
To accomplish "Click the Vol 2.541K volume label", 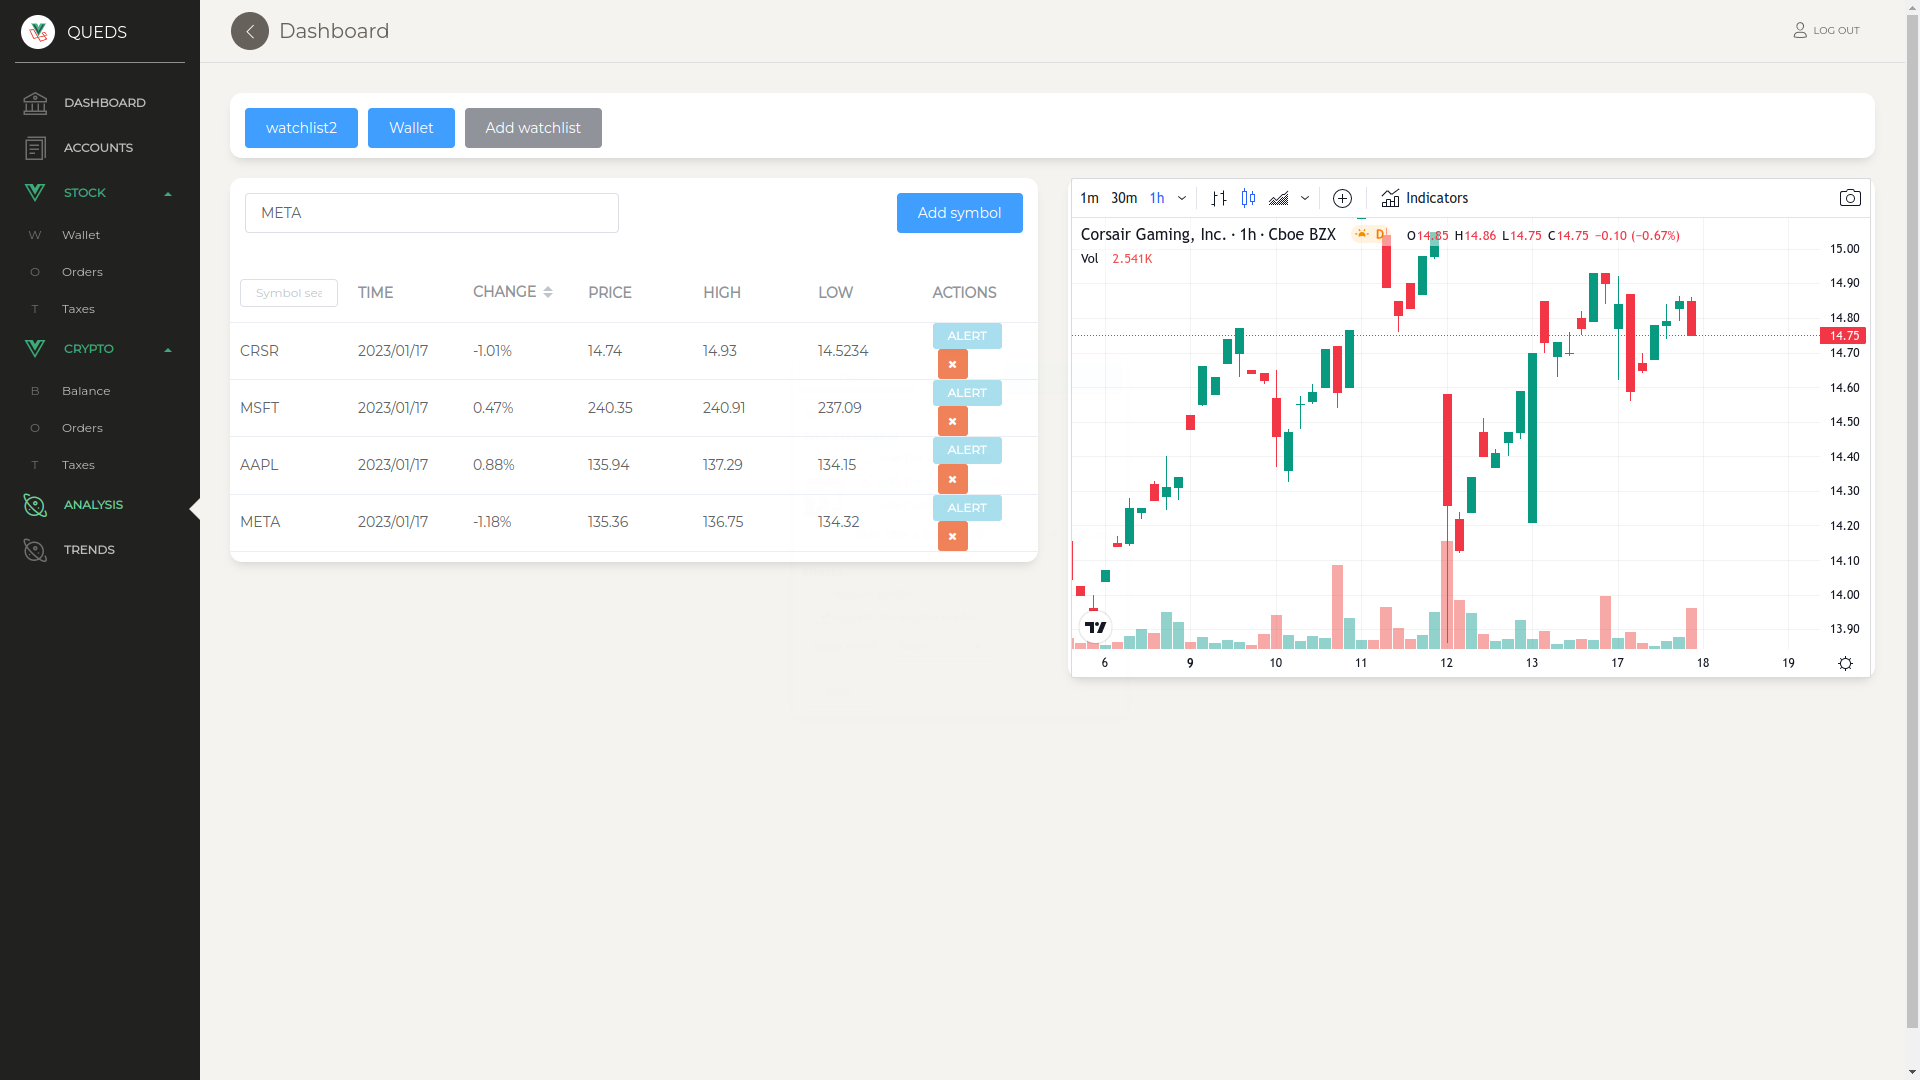I will (x=1116, y=259).
